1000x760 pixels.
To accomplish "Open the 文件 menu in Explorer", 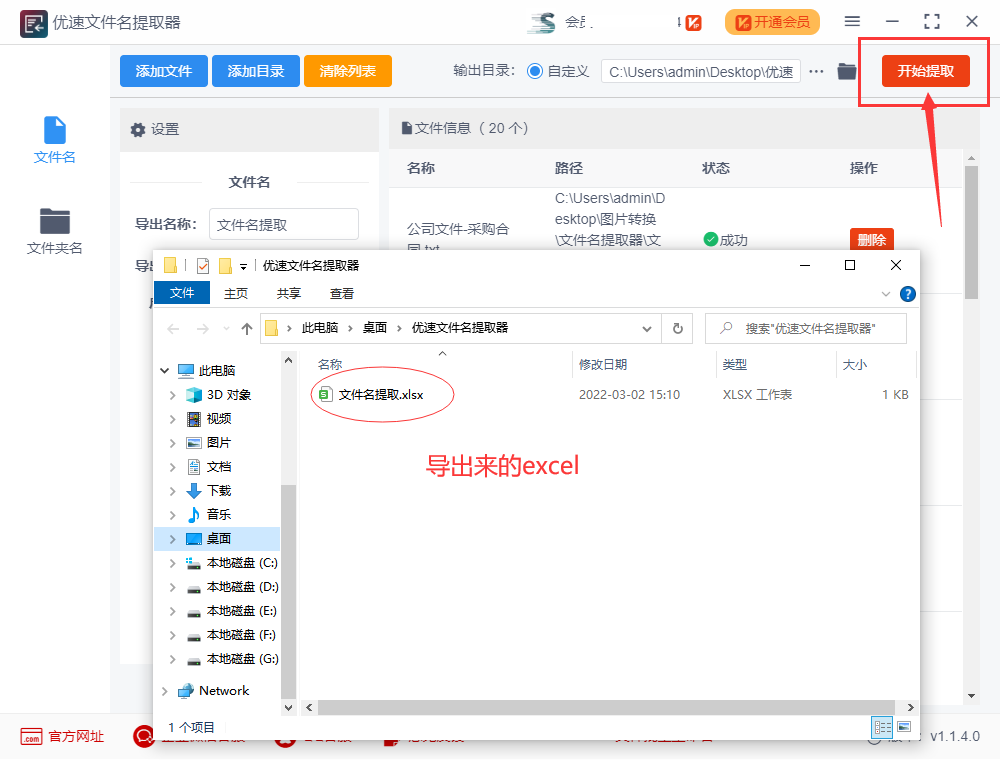I will [182, 292].
